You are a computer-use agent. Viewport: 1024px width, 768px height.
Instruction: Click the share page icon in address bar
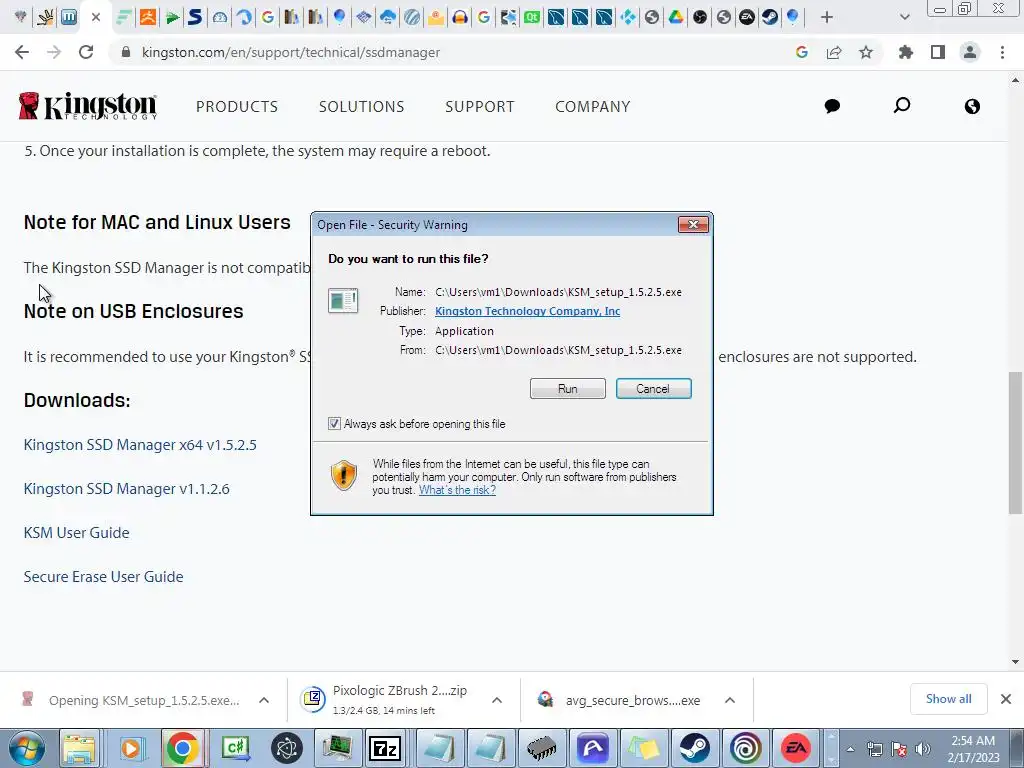point(834,52)
